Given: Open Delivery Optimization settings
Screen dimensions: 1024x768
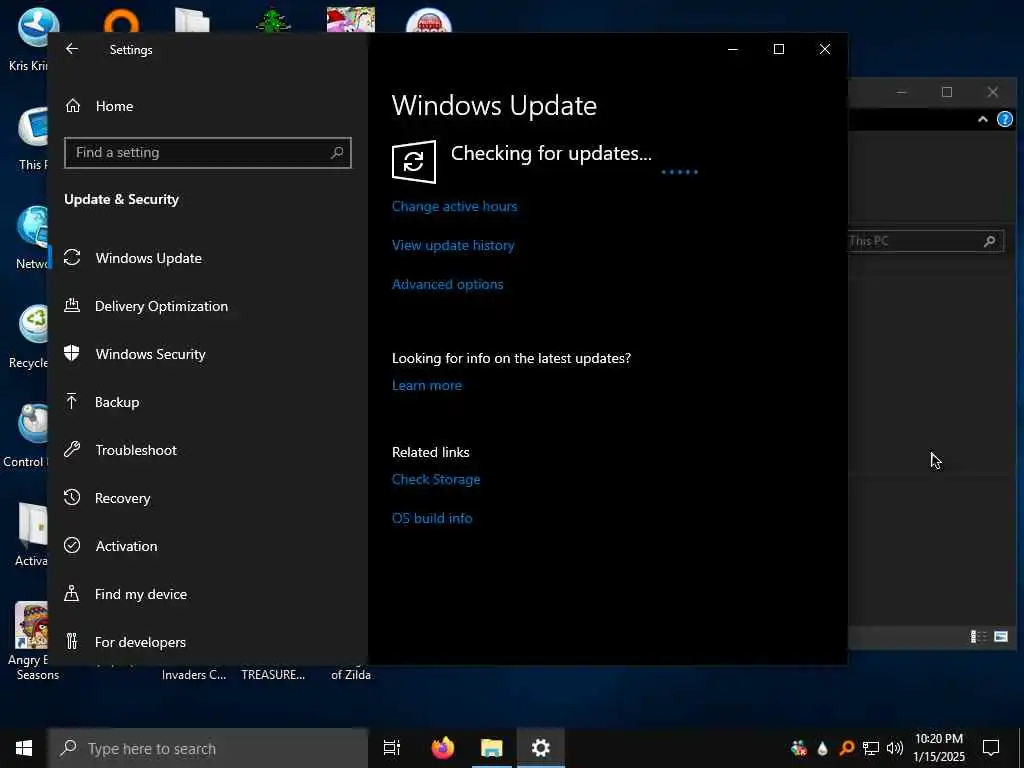Looking at the screenshot, I should coord(208,306).
